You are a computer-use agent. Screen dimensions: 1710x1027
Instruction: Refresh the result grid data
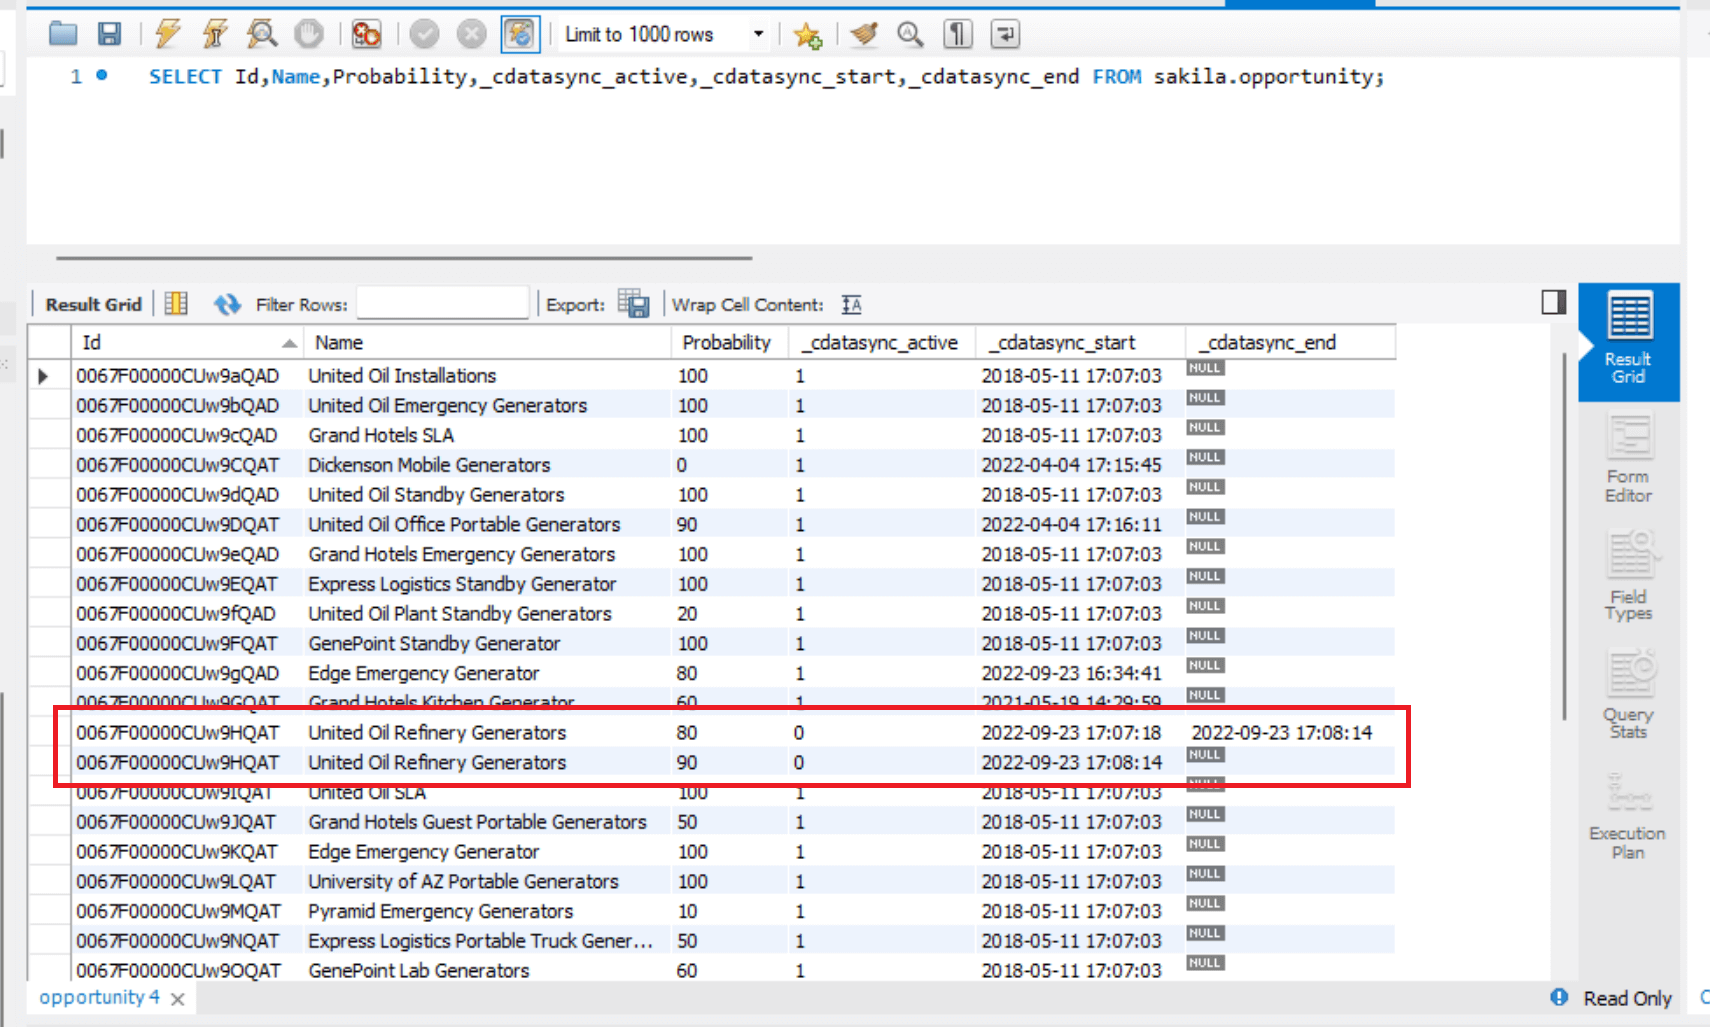pyautogui.click(x=227, y=304)
